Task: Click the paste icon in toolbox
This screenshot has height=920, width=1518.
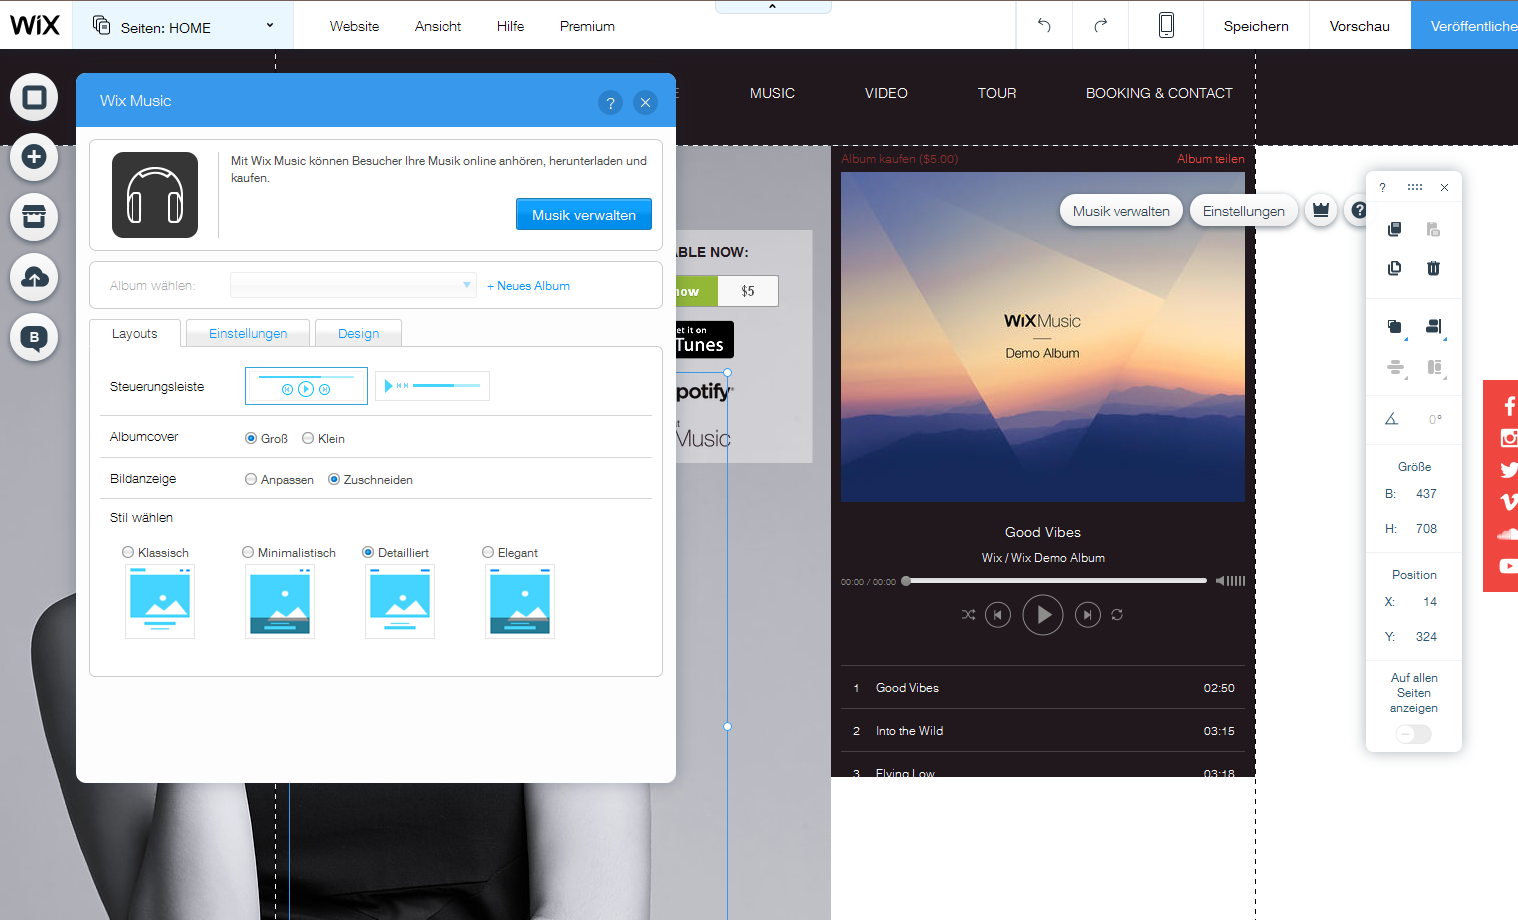Action: pyautogui.click(x=1433, y=229)
